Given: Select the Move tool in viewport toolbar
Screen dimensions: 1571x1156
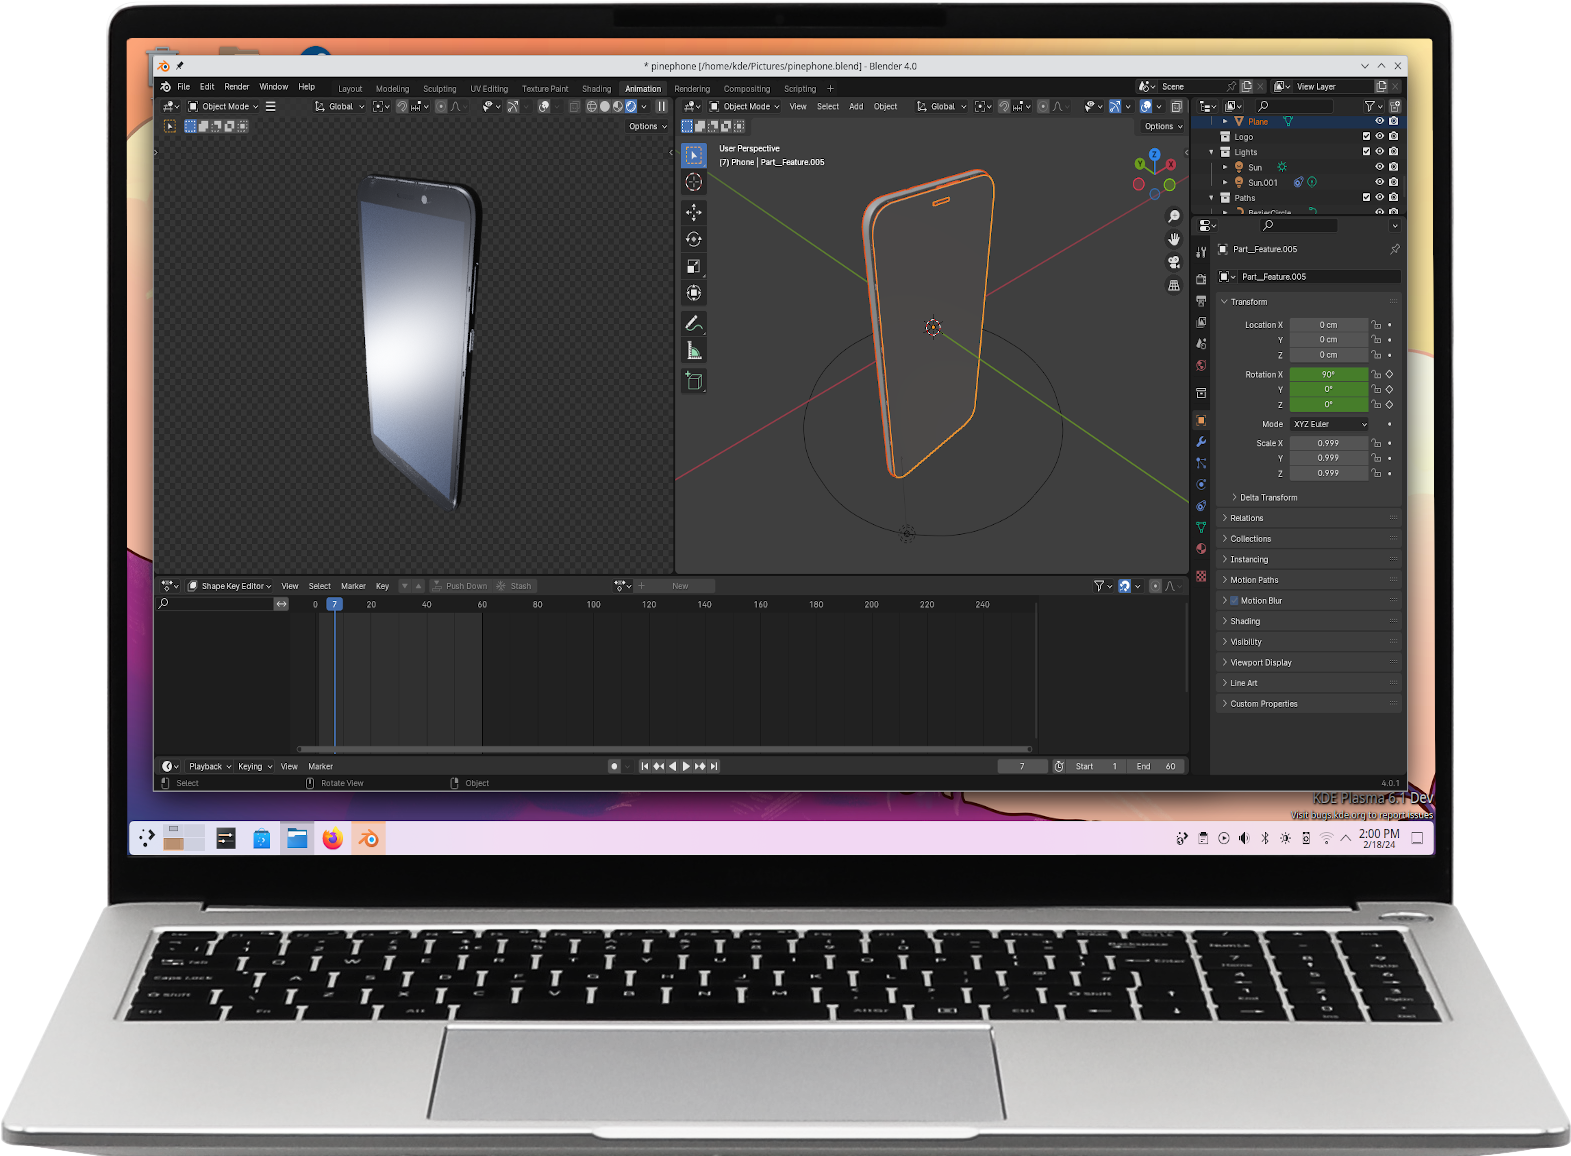Looking at the screenshot, I should tap(693, 212).
